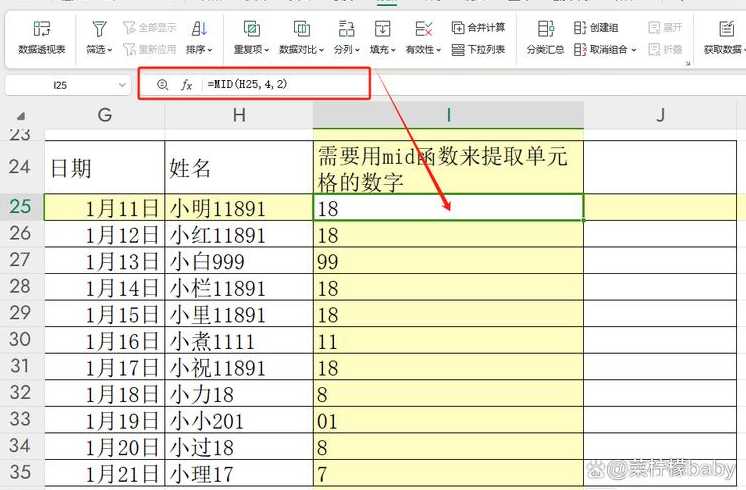Click the magnifier icon beside fx
746x490 pixels.
point(162,85)
